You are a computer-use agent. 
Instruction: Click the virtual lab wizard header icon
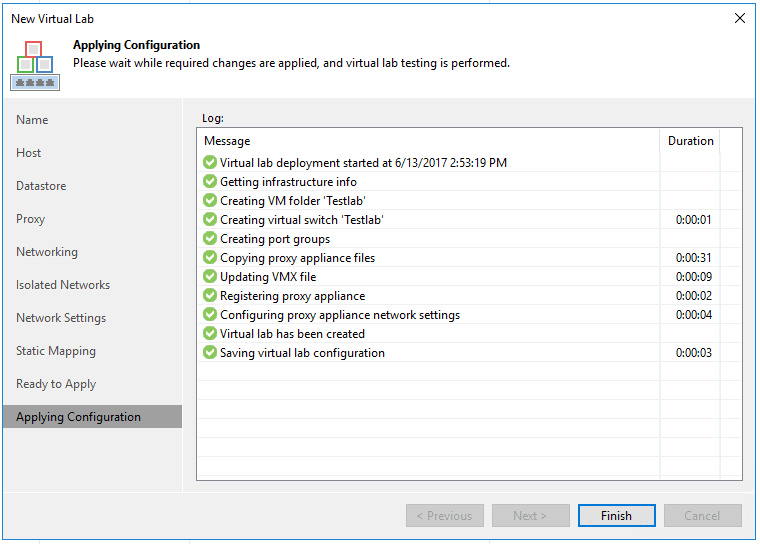[34, 65]
